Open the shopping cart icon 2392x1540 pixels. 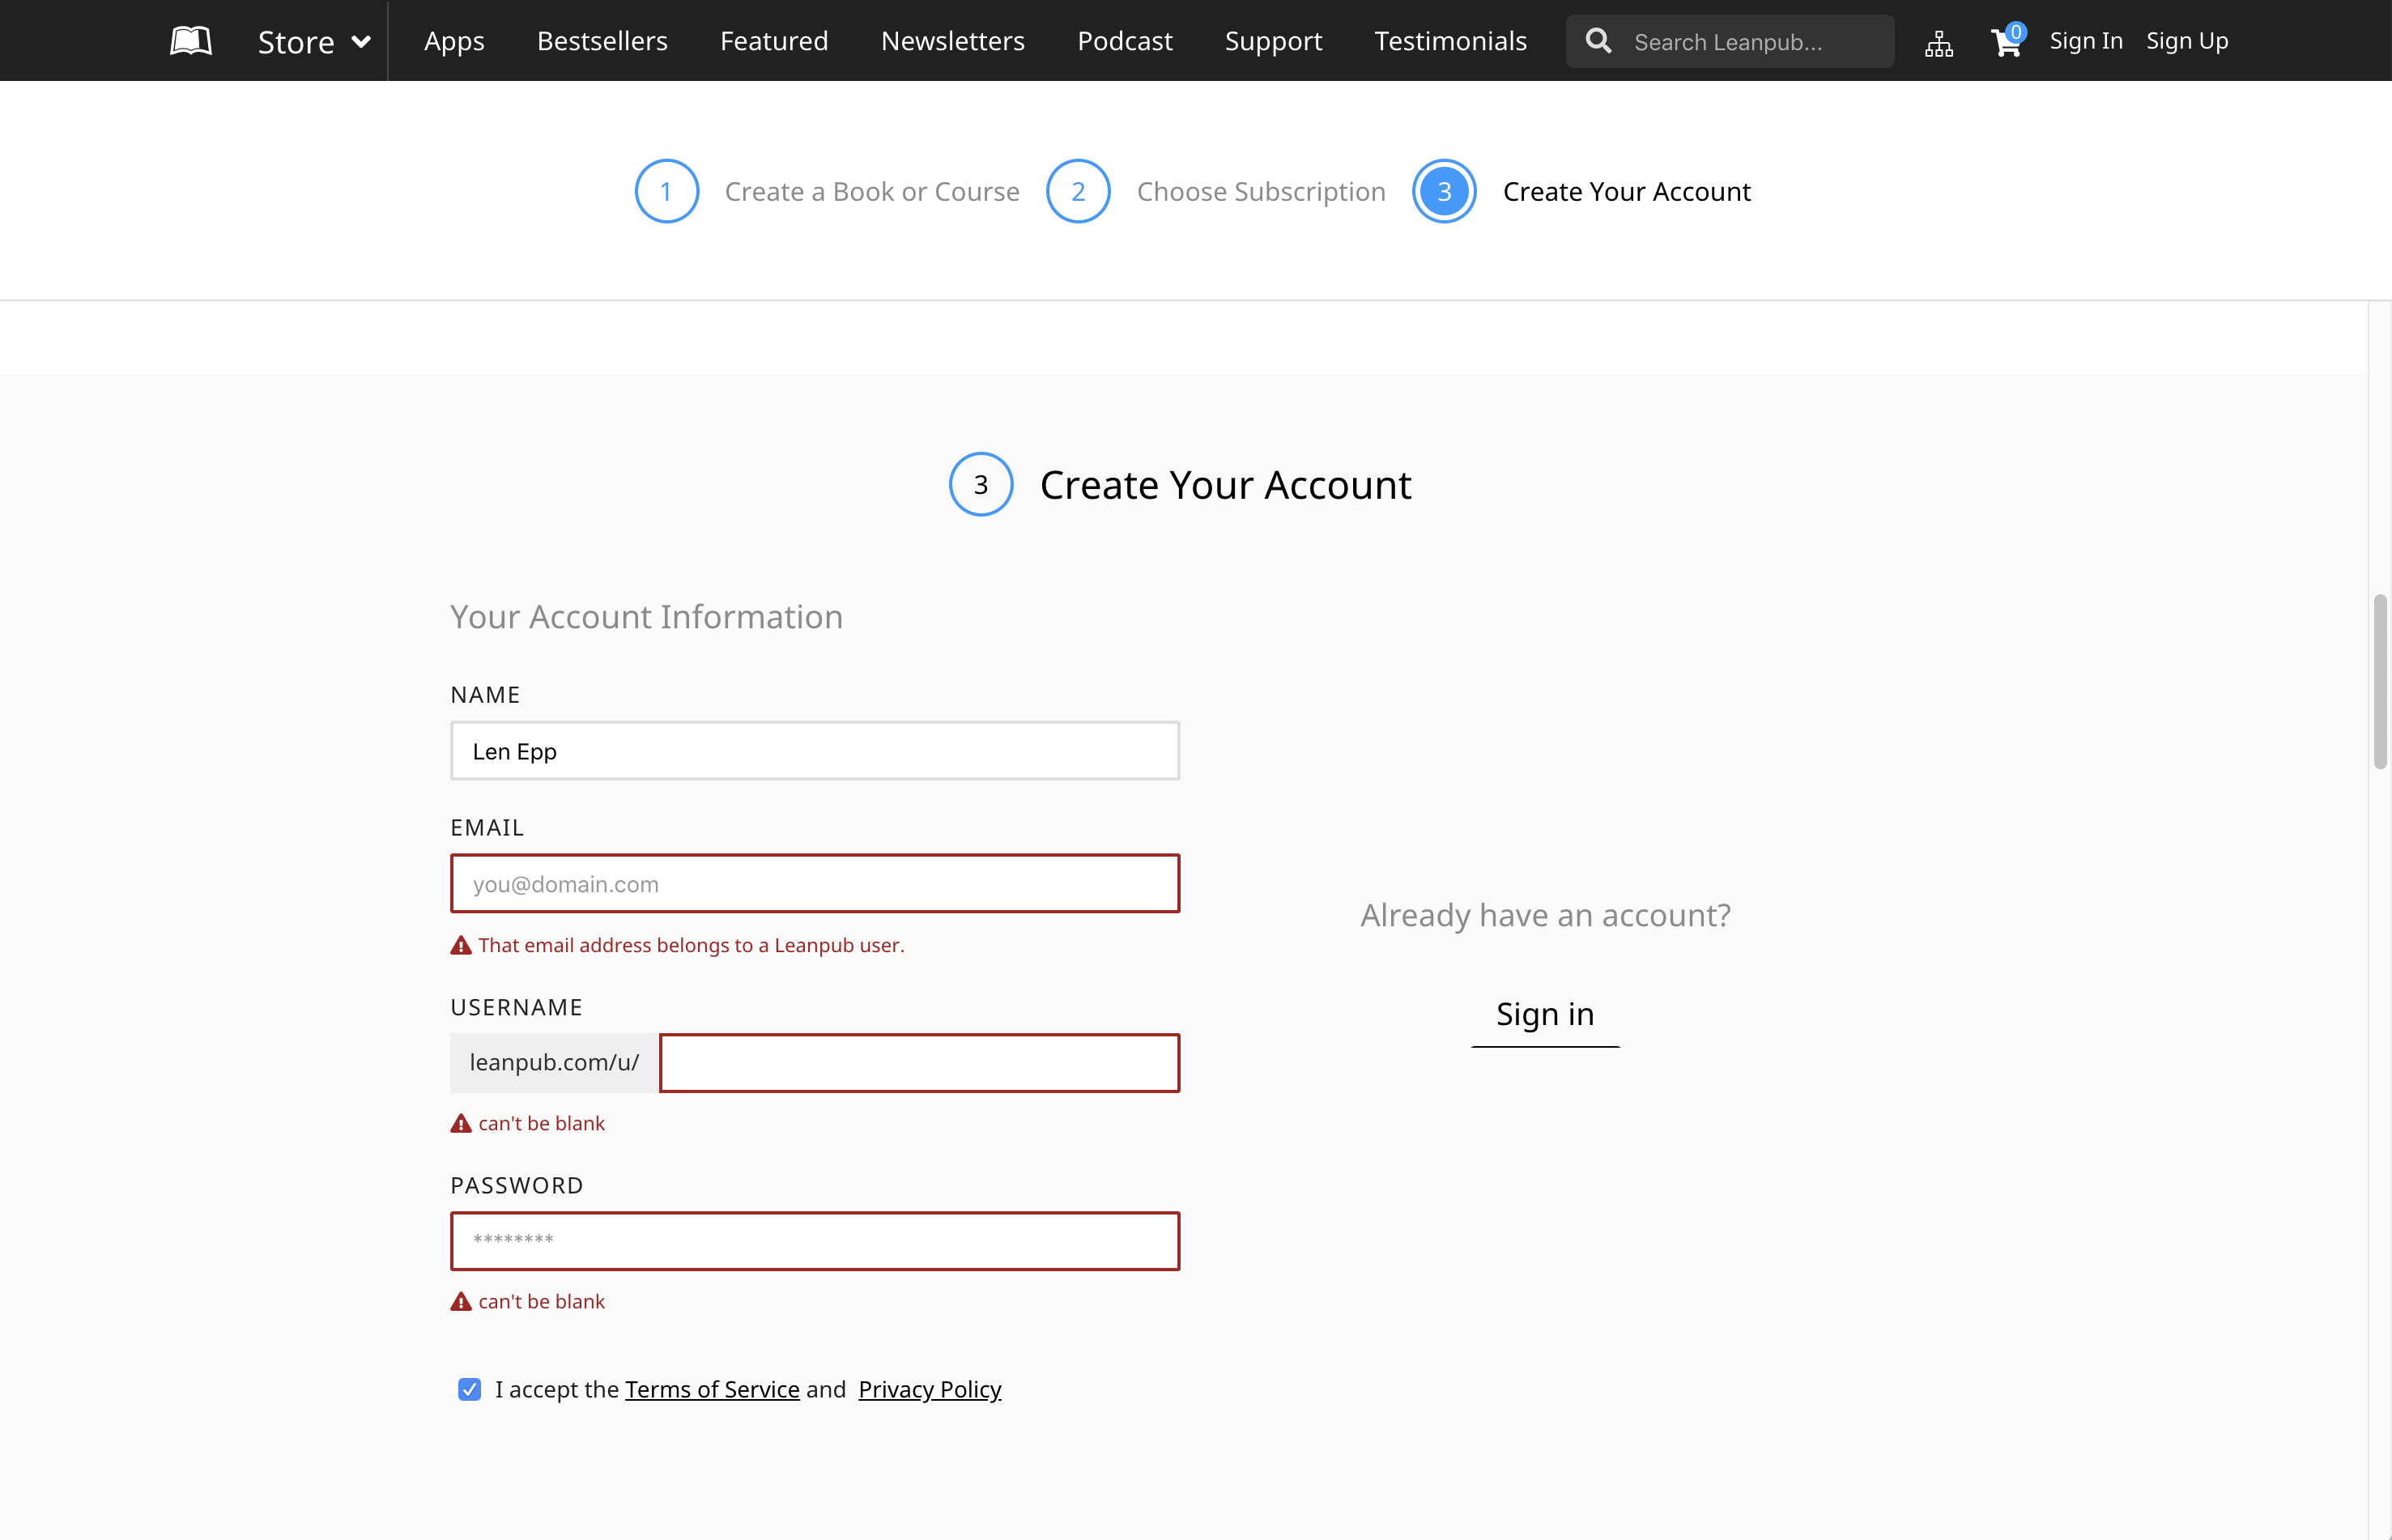(x=2007, y=41)
